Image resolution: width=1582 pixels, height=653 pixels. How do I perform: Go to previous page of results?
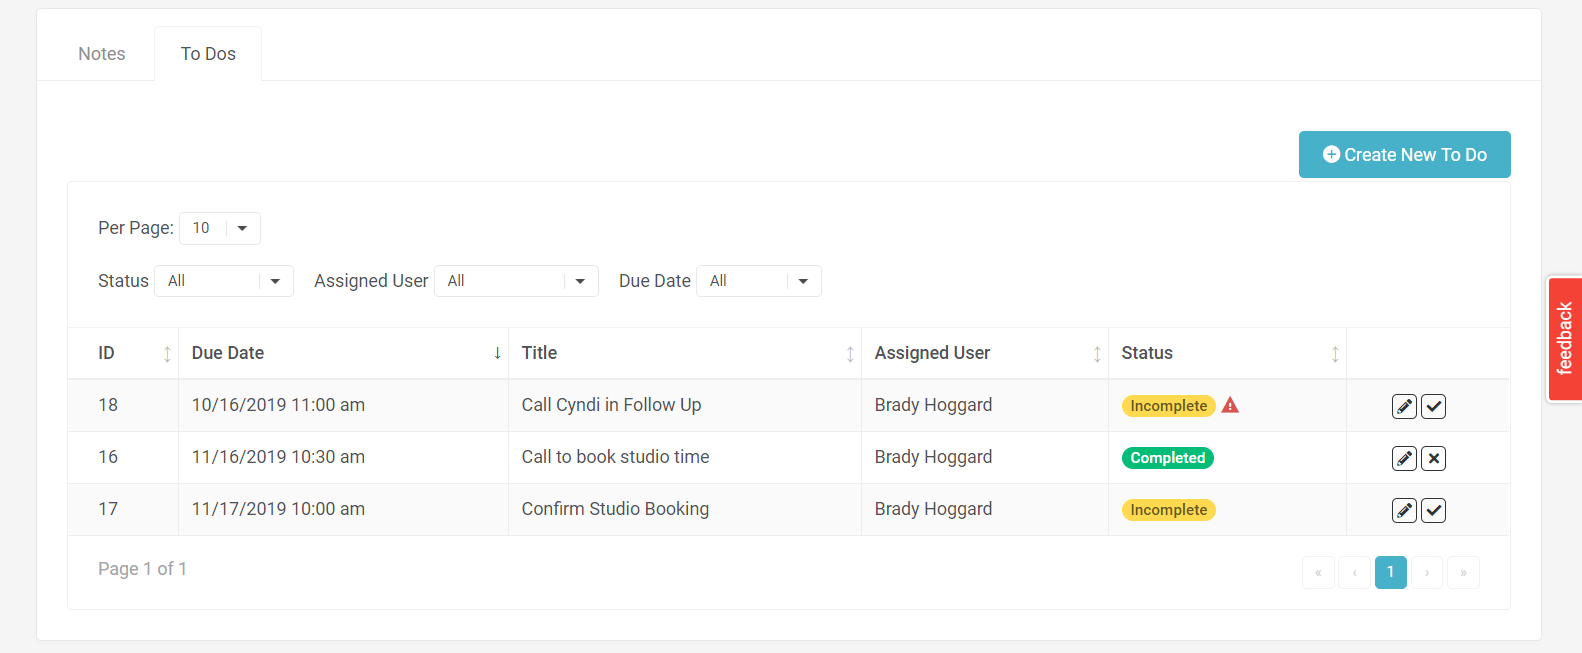(1354, 572)
